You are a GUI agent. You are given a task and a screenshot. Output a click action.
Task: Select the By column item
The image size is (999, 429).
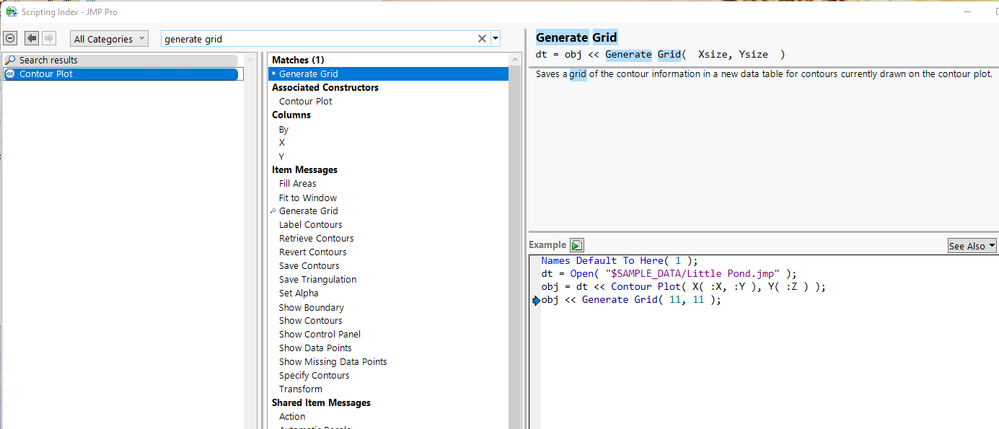[284, 129]
